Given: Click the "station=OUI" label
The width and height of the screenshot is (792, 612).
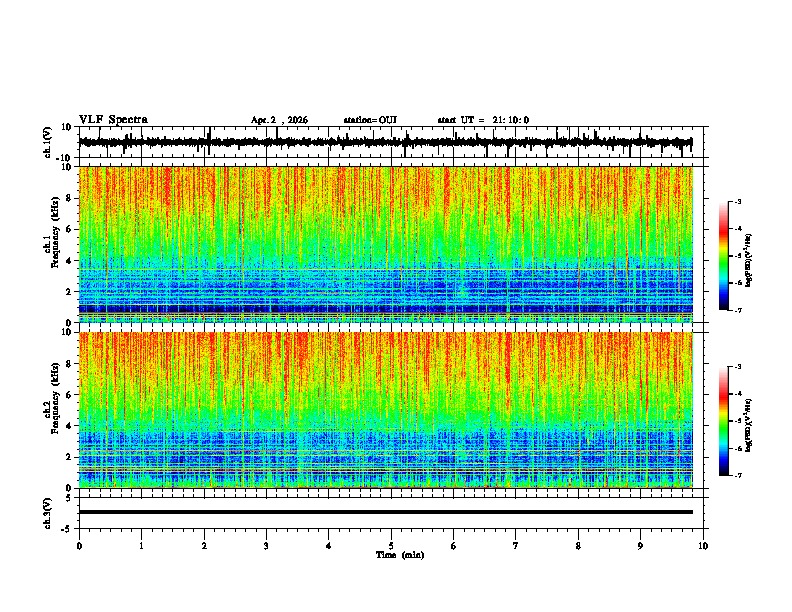Looking at the screenshot, I should tap(370, 120).
